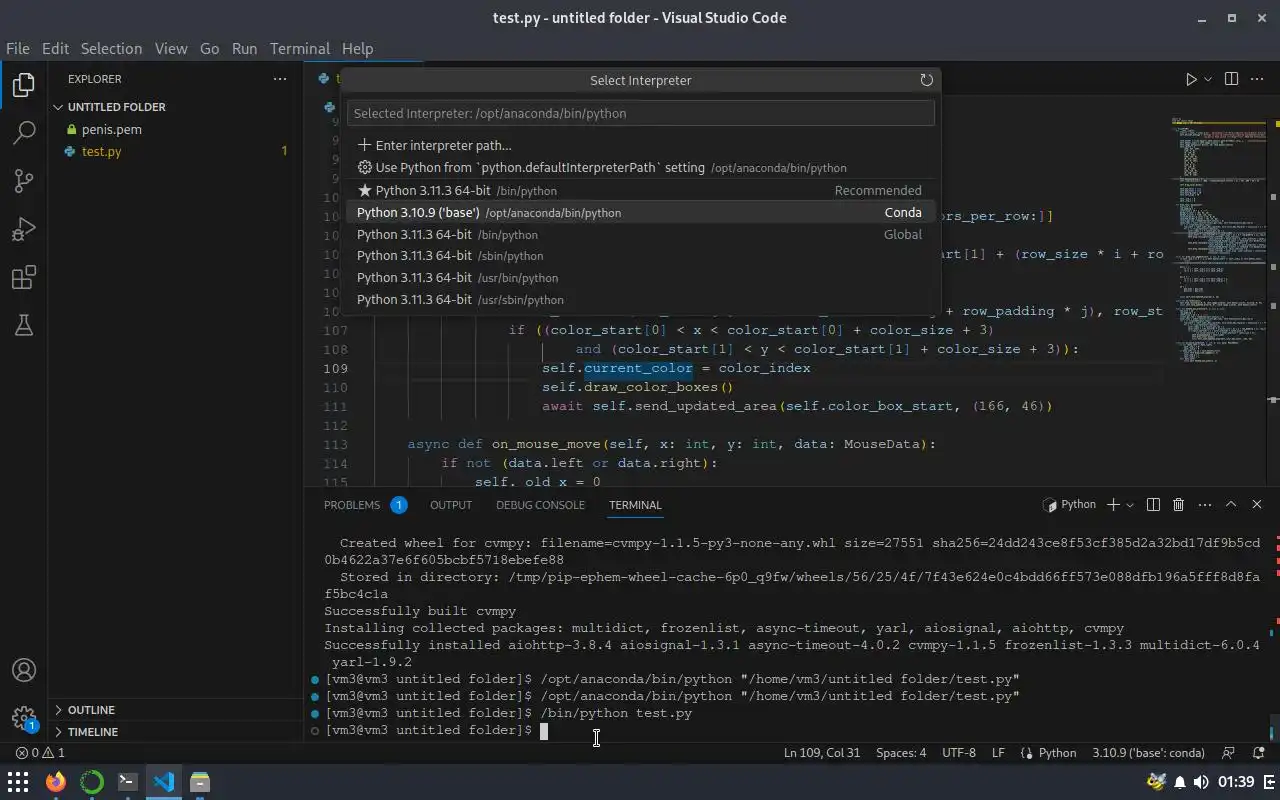
Task: Click the Explorer more actions ellipsis
Action: pos(280,79)
